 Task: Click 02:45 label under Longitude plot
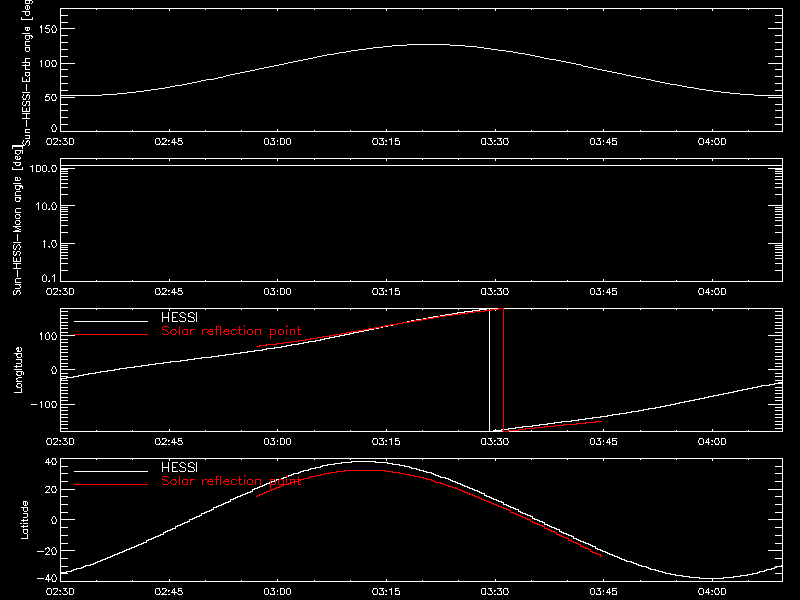[x=169, y=441]
